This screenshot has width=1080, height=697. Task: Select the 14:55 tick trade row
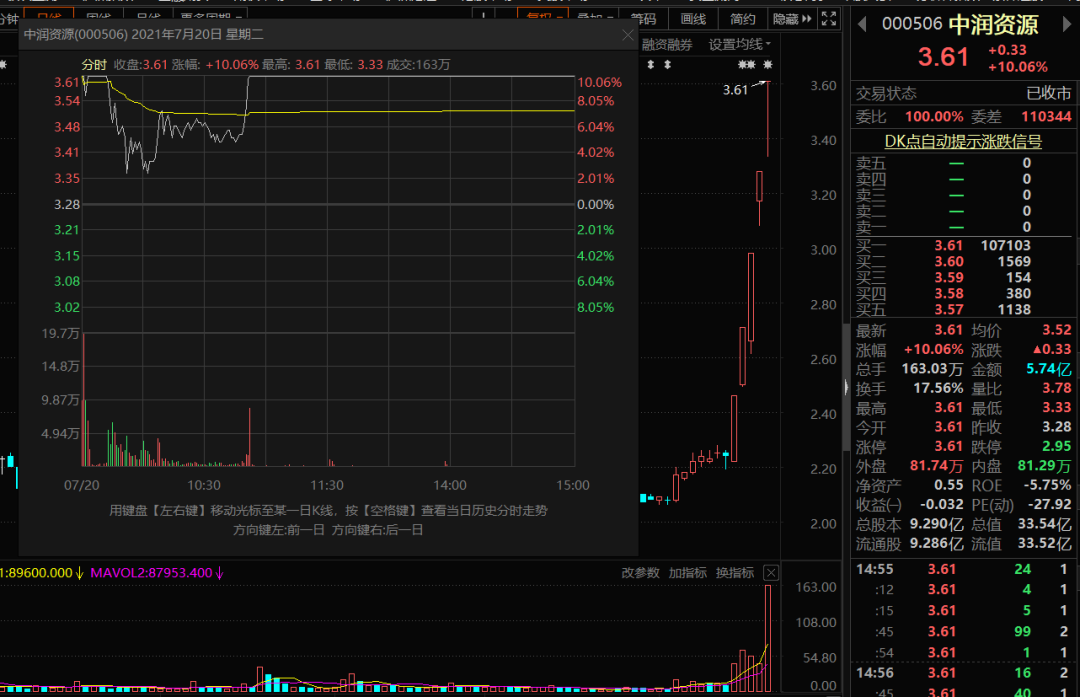[964, 570]
